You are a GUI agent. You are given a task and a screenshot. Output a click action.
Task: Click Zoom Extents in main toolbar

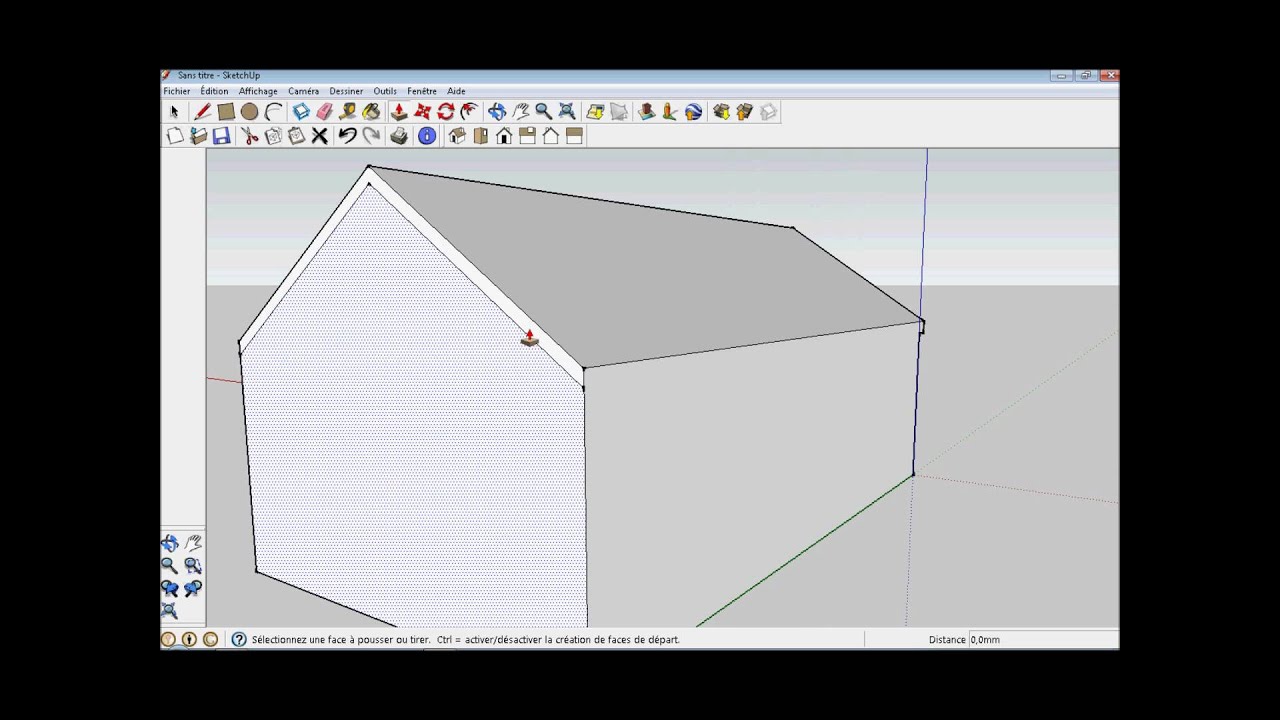[567, 112]
